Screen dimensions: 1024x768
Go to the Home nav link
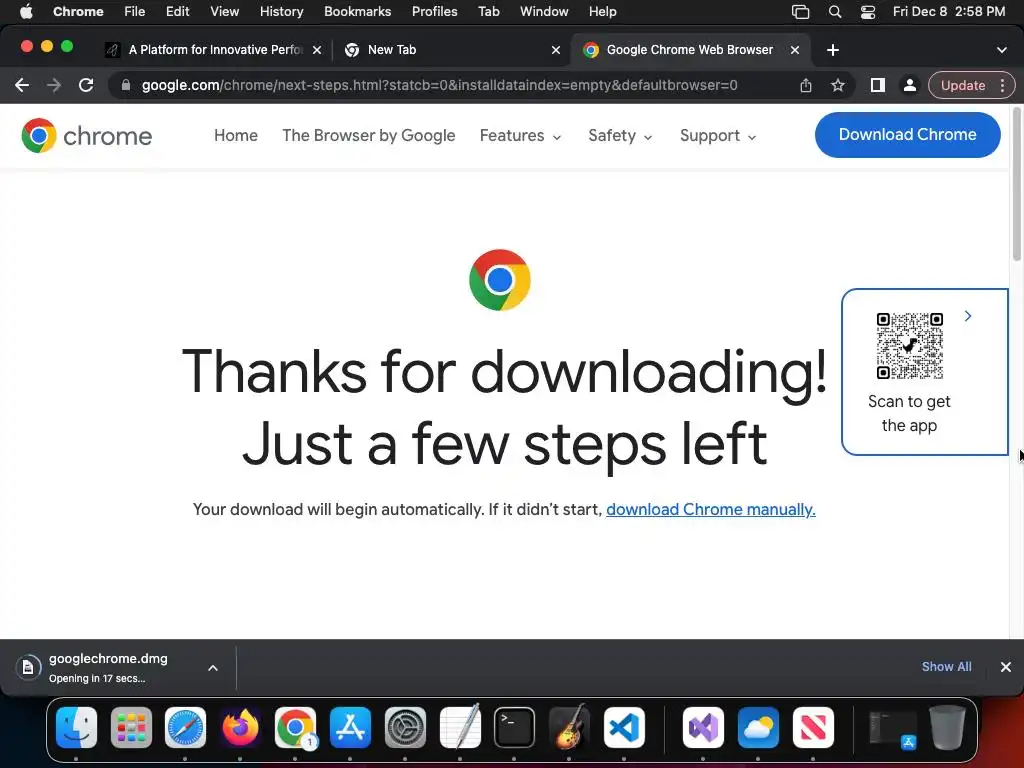click(236, 135)
